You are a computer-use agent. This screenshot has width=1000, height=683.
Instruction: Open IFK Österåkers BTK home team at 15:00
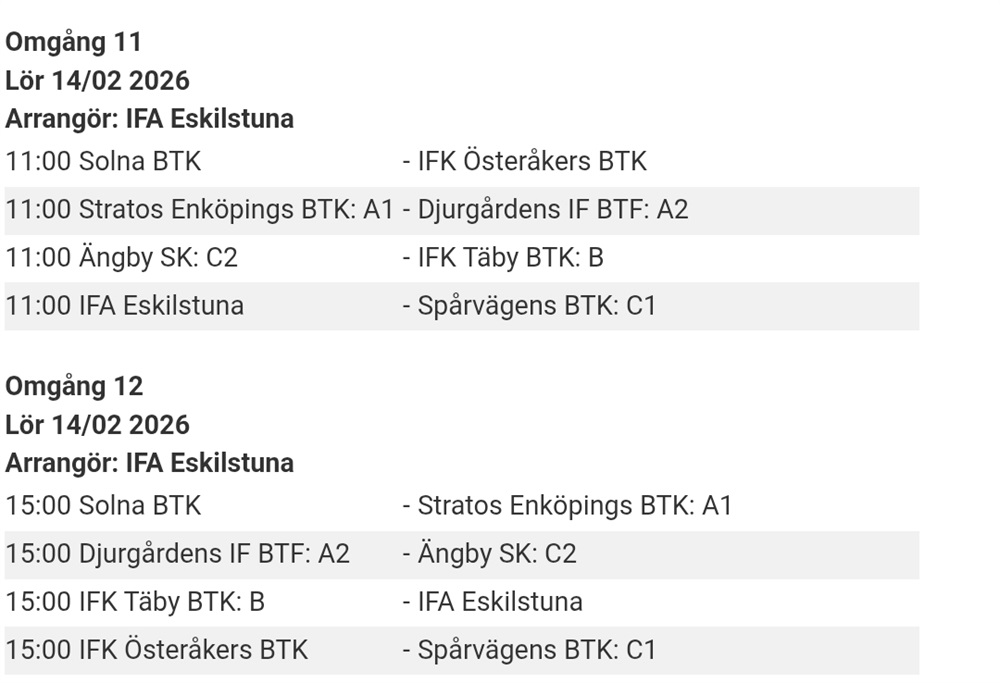(194, 650)
